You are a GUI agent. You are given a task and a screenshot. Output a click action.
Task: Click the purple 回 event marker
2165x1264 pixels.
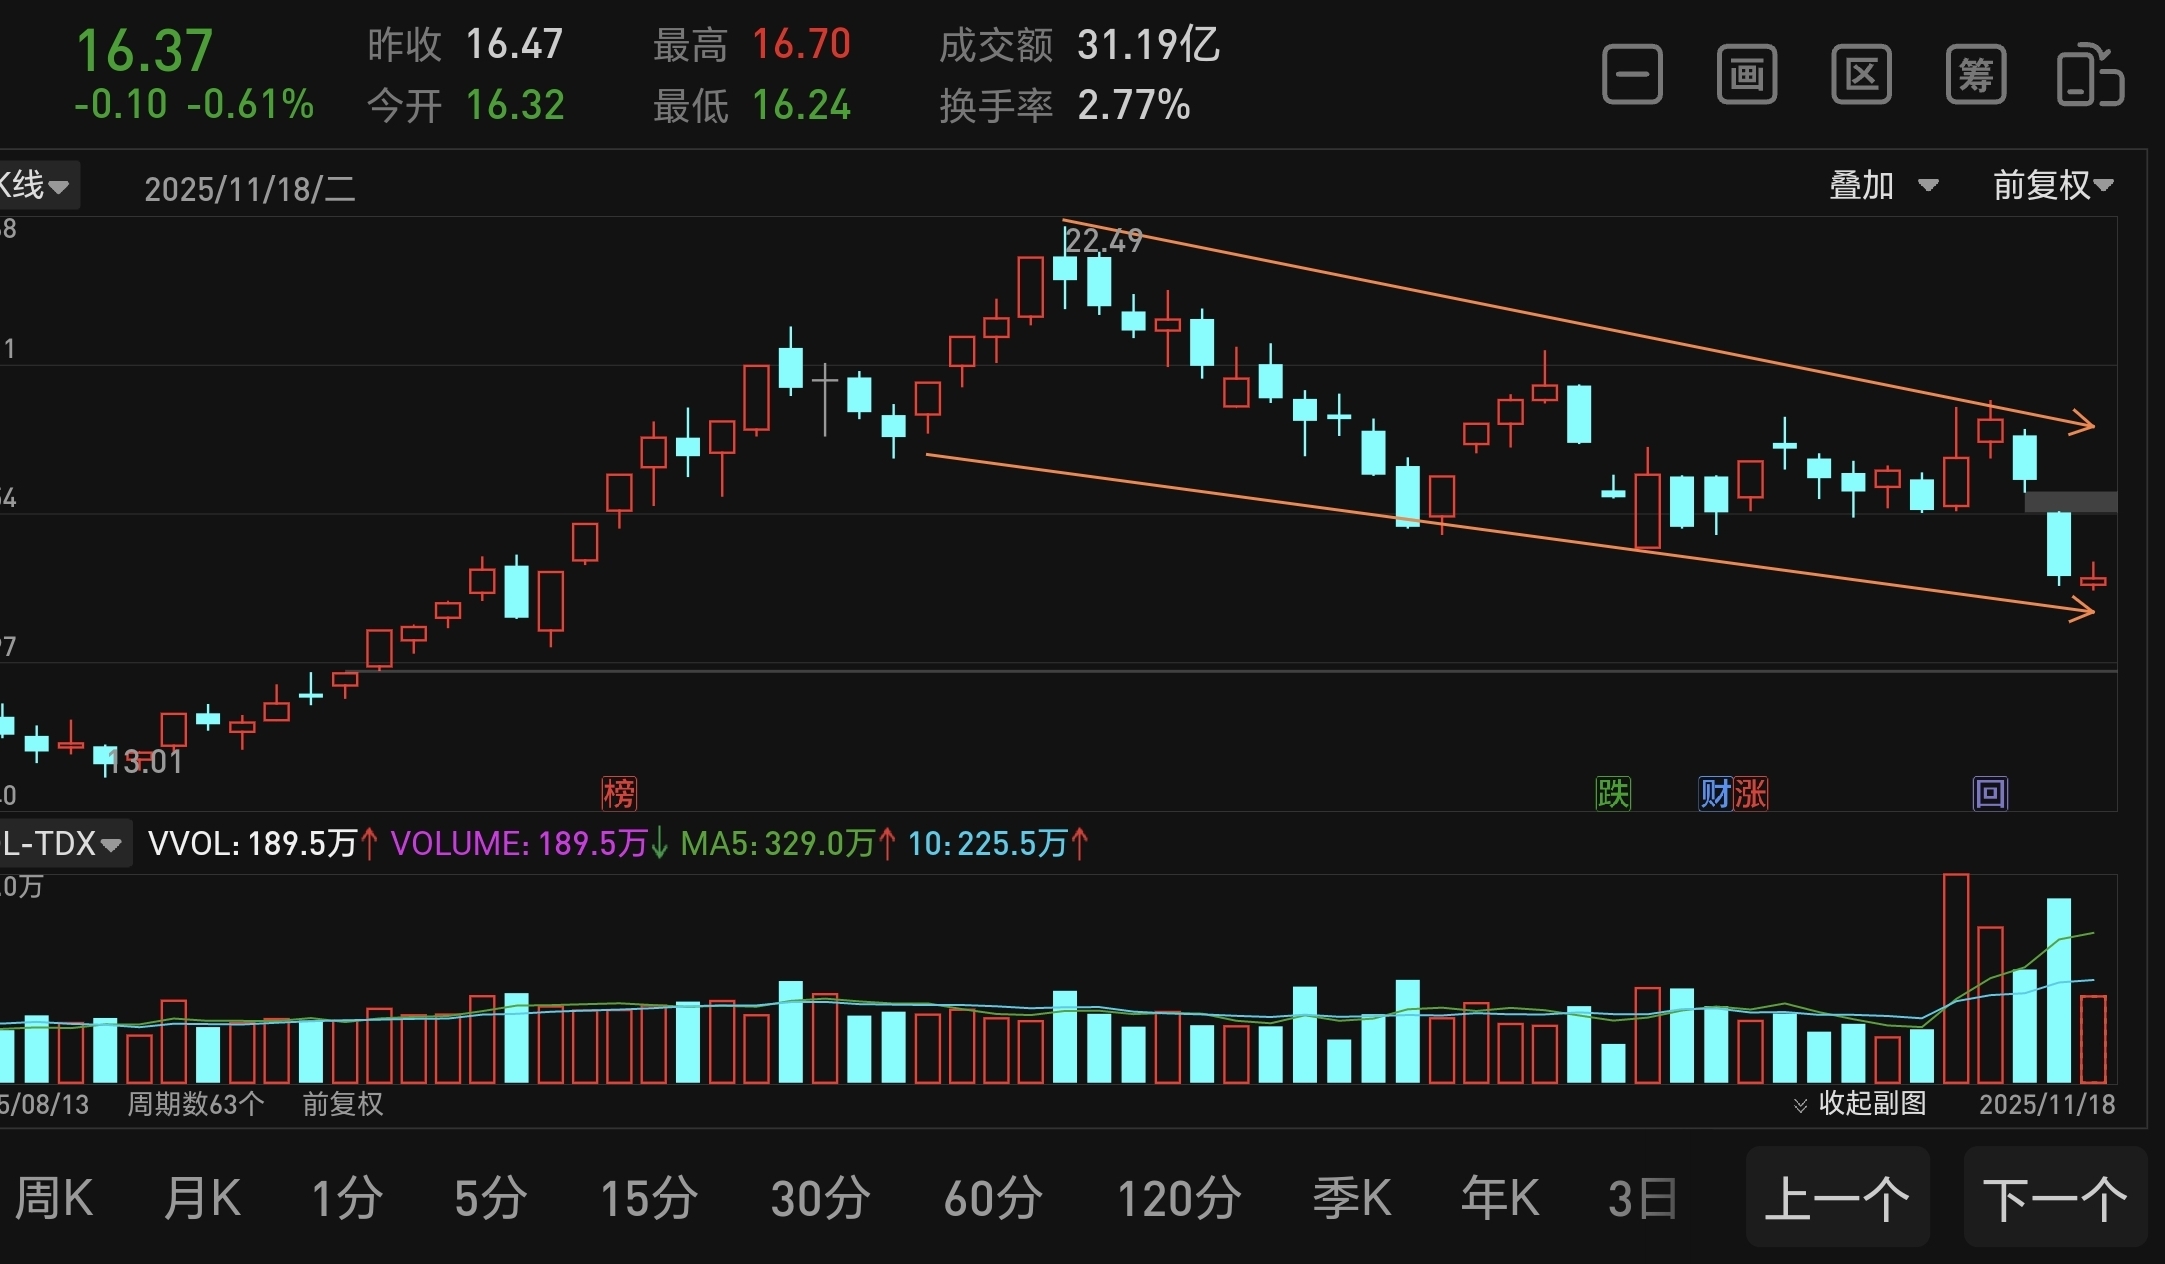pos(1990,794)
